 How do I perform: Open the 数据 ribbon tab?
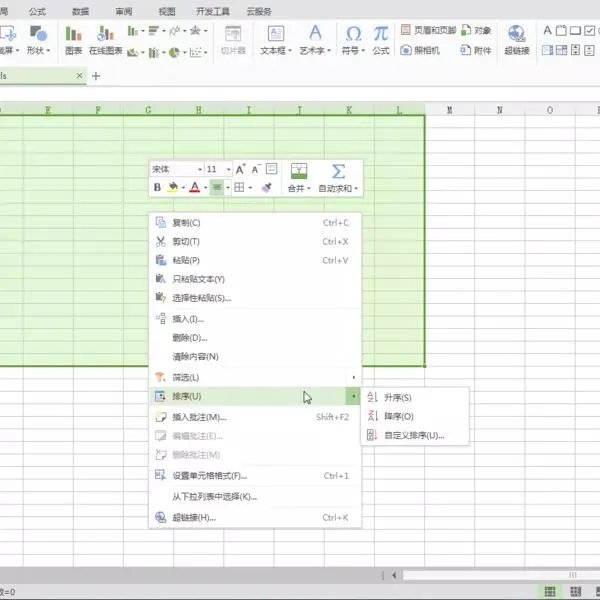pos(80,11)
